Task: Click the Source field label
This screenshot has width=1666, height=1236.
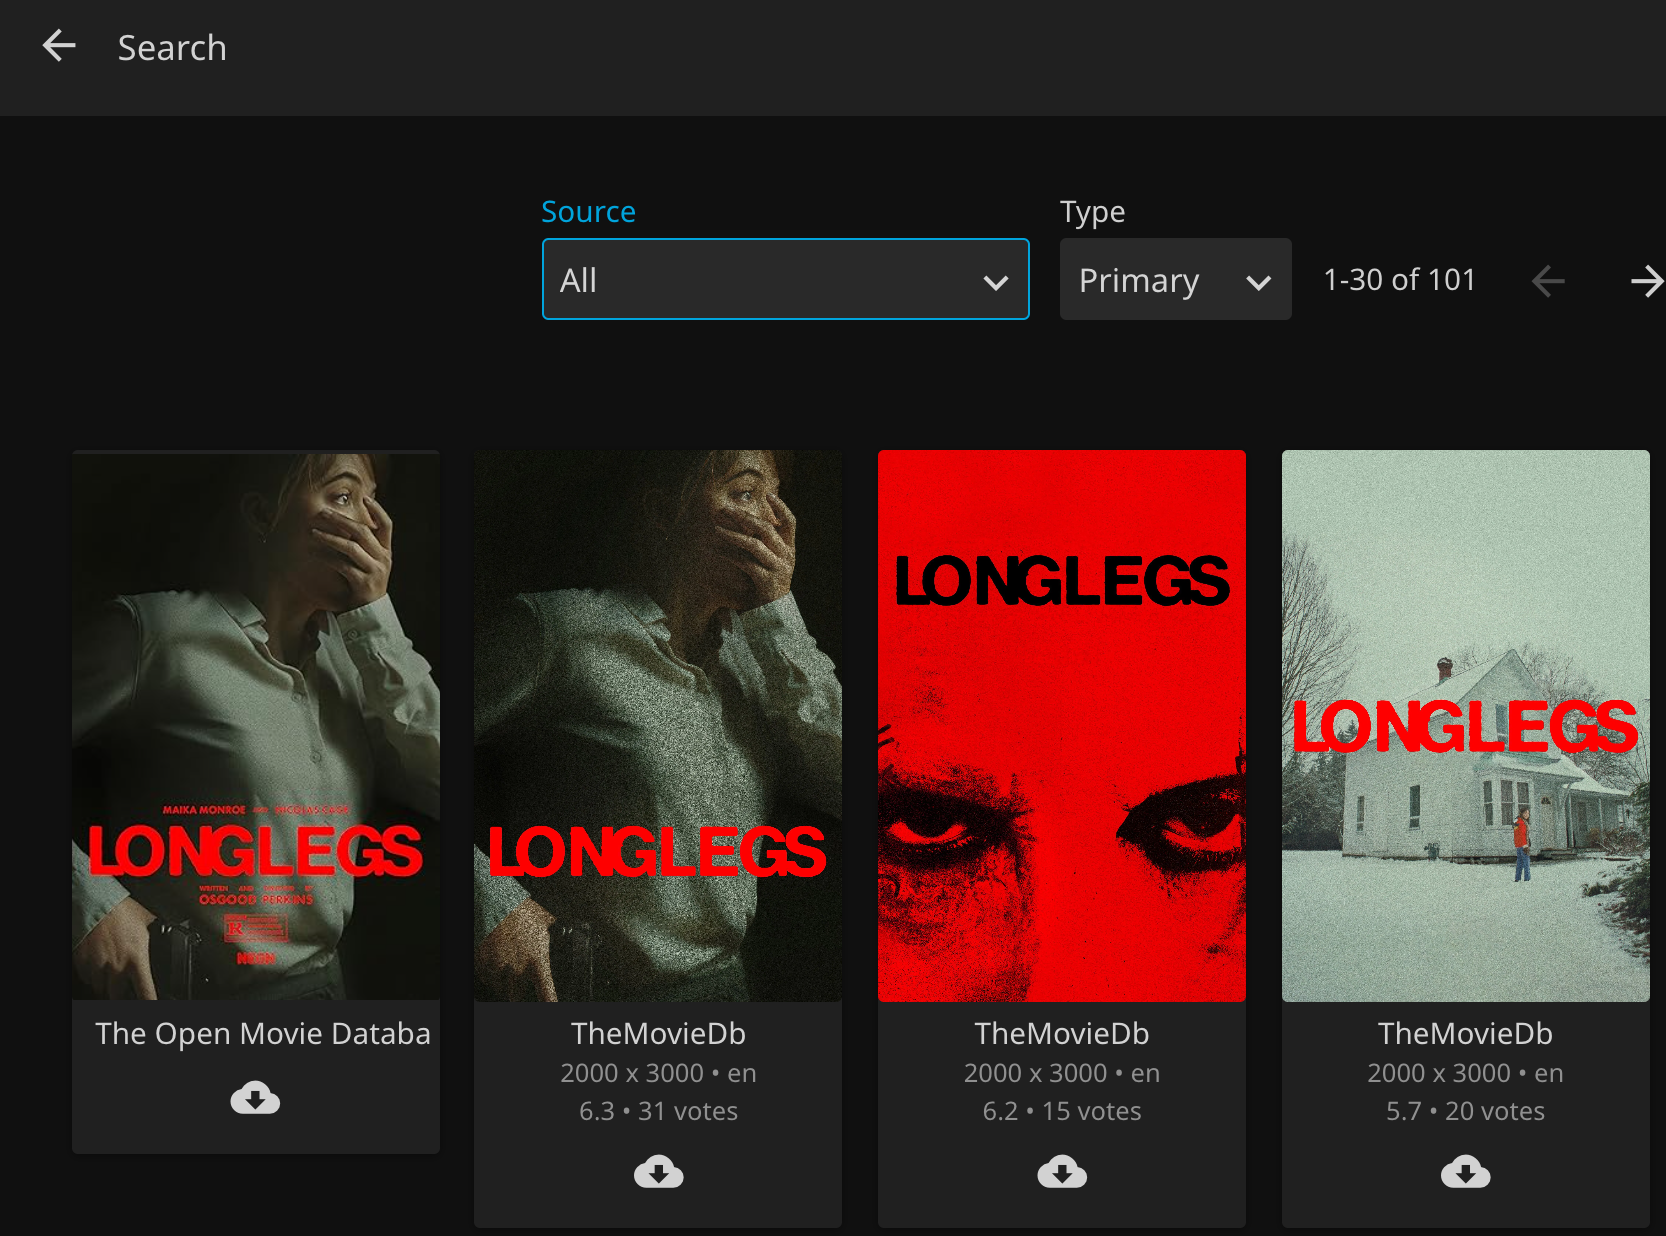Action: click(x=588, y=212)
